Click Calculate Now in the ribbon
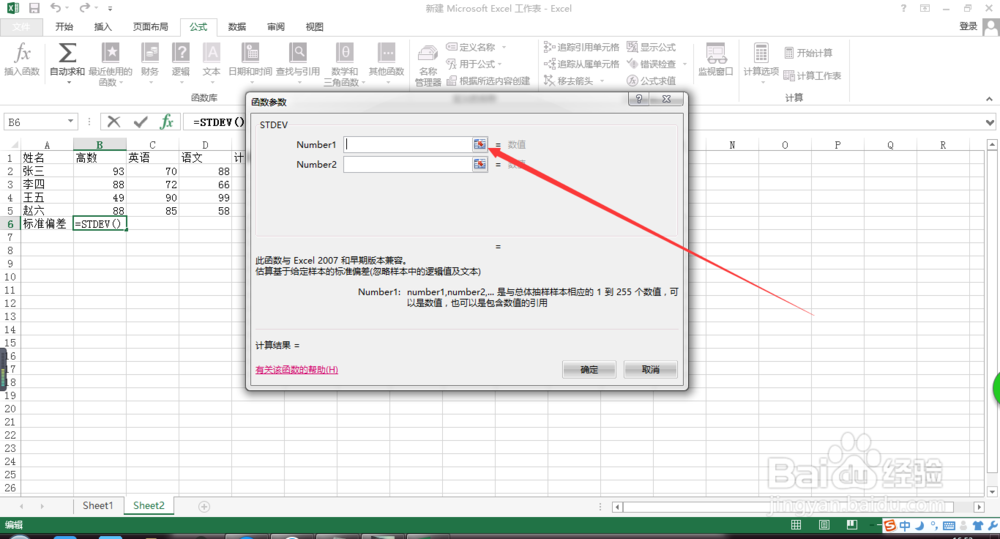1000x539 pixels. [808, 53]
